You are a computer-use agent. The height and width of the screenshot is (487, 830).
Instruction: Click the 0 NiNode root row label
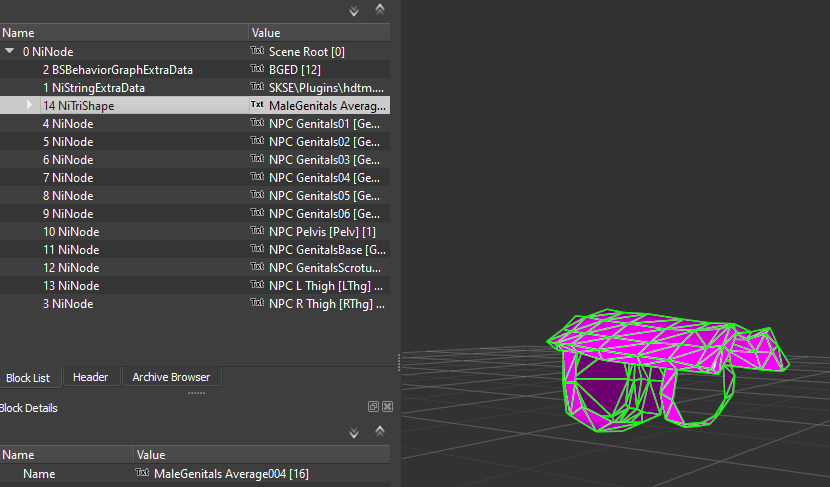click(x=48, y=52)
